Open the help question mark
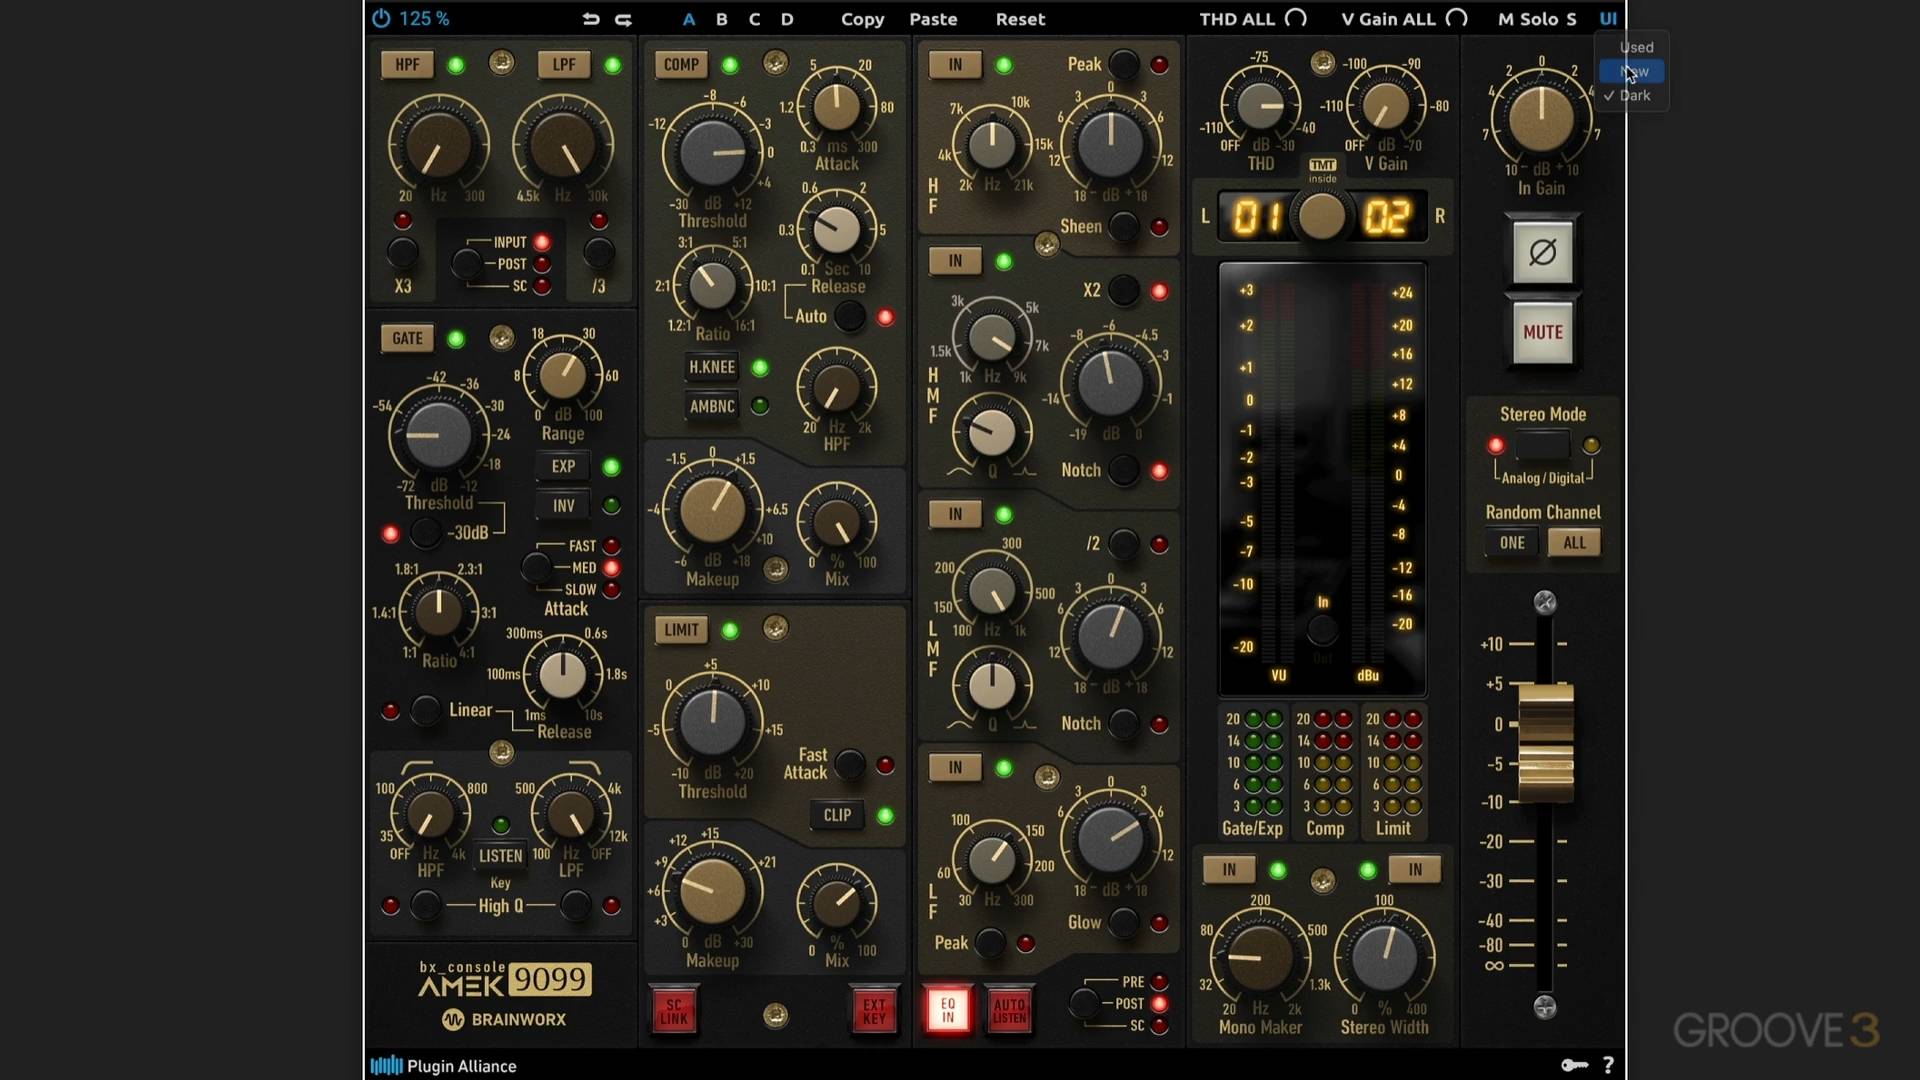This screenshot has width=1920, height=1080. pos(1608,1065)
